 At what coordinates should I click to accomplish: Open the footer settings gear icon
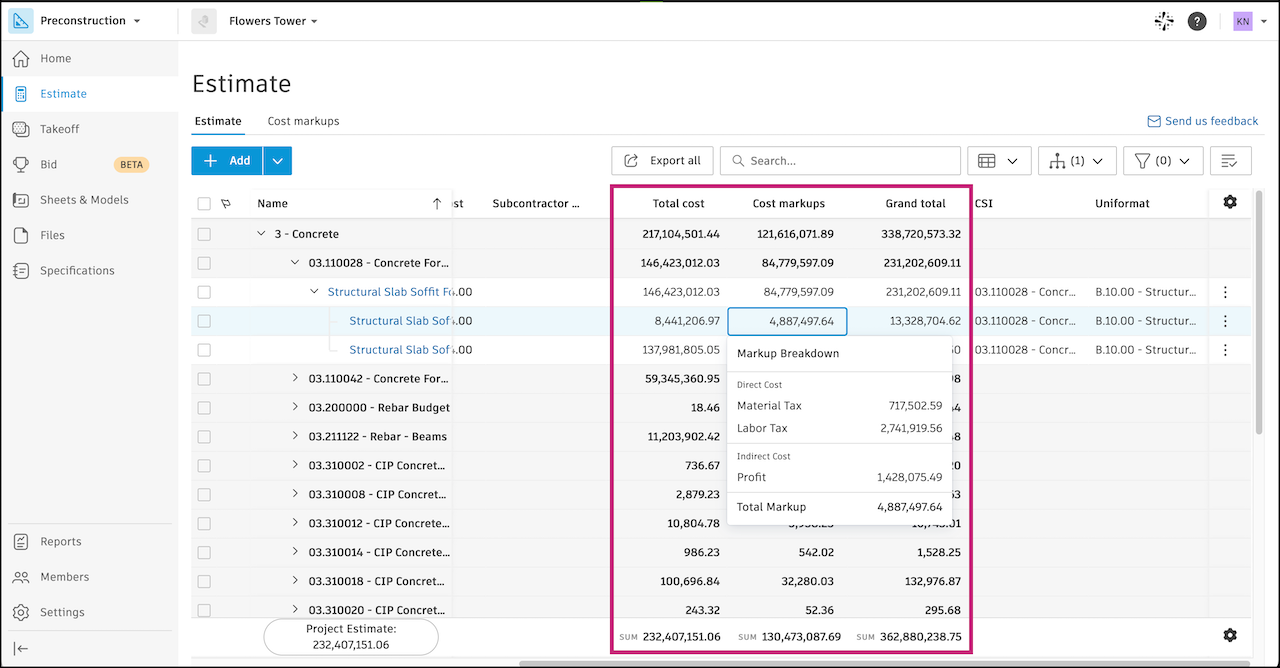click(x=1230, y=636)
